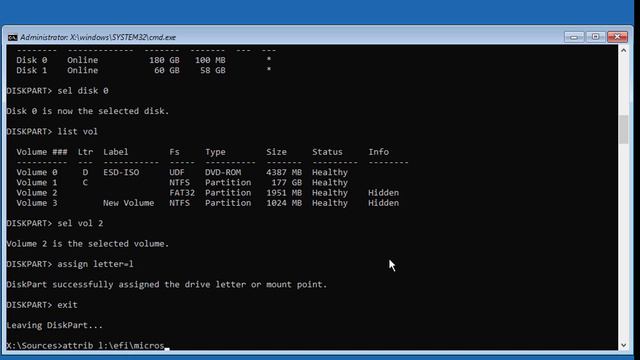Viewport: 640px width, 360px height.
Task: Click 'Disk 0 is now the selected disk.' line
Action: 88,111
